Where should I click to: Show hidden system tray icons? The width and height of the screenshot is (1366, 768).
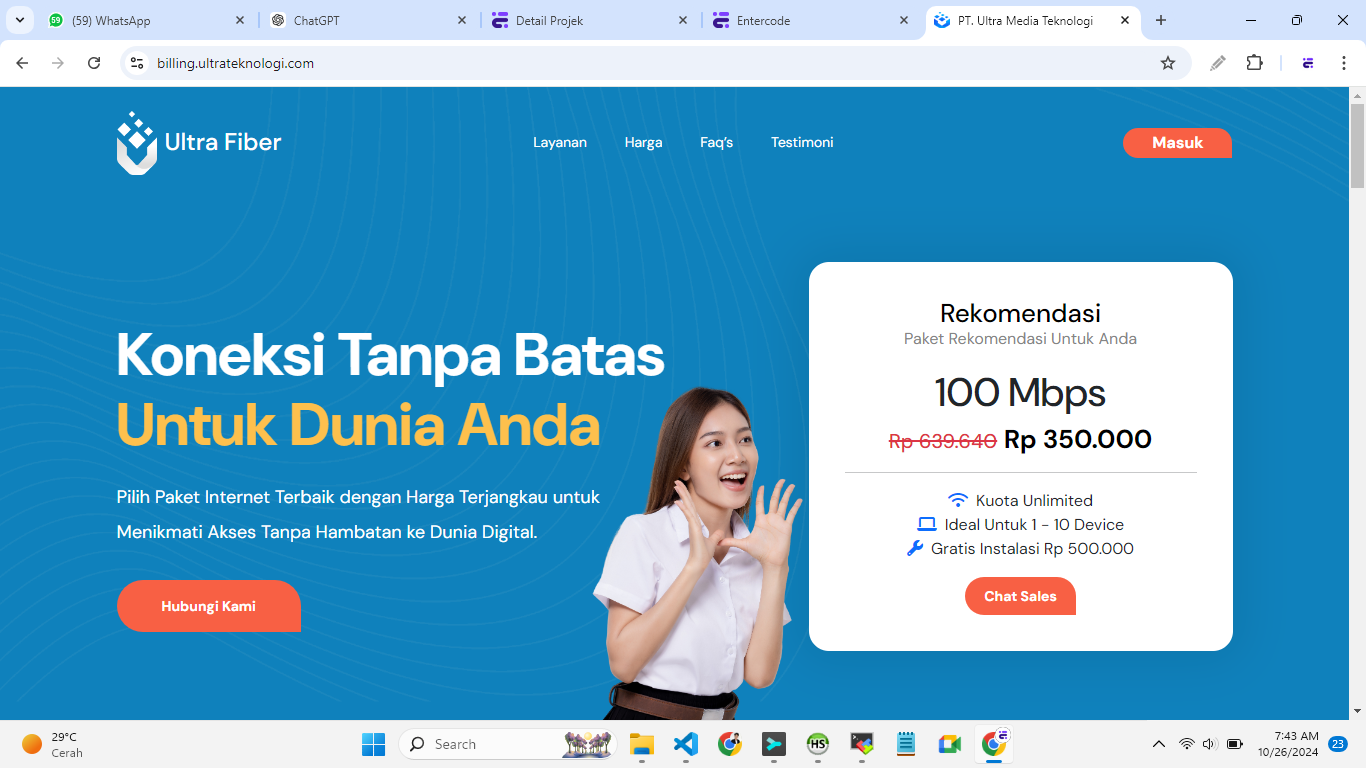(1159, 744)
